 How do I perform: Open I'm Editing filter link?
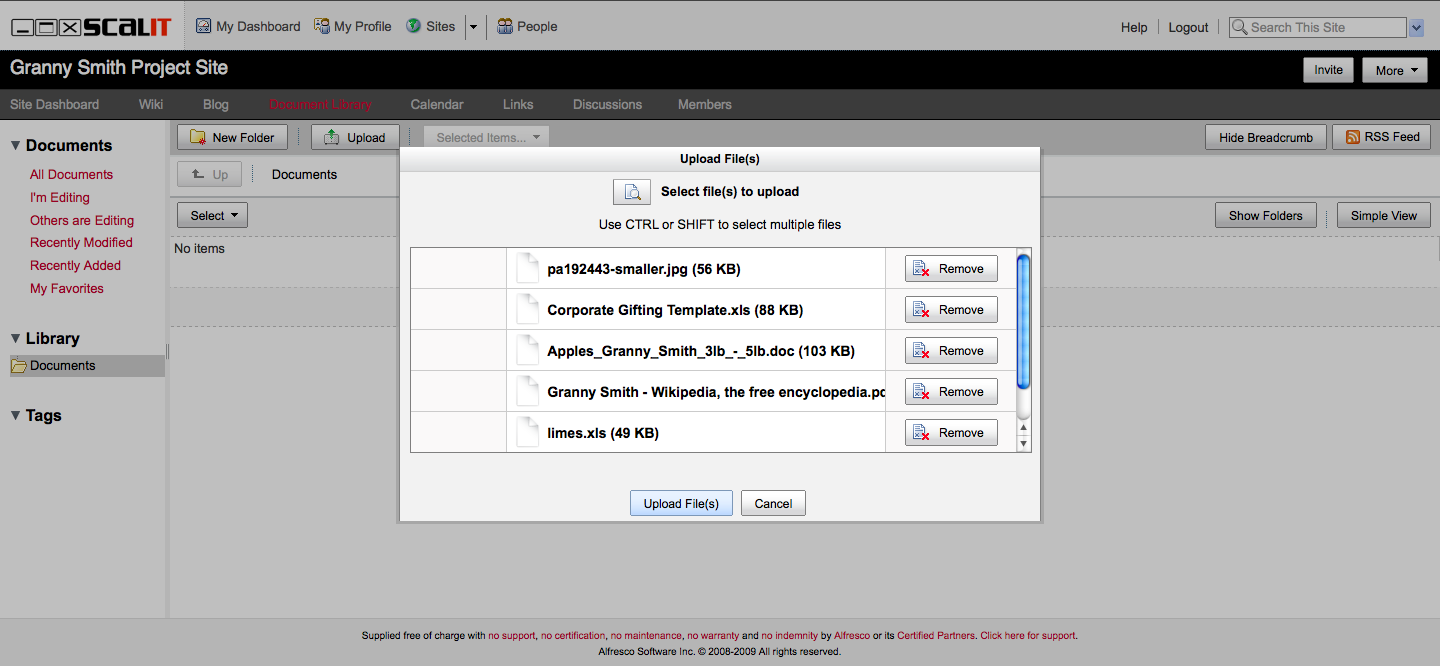[60, 197]
